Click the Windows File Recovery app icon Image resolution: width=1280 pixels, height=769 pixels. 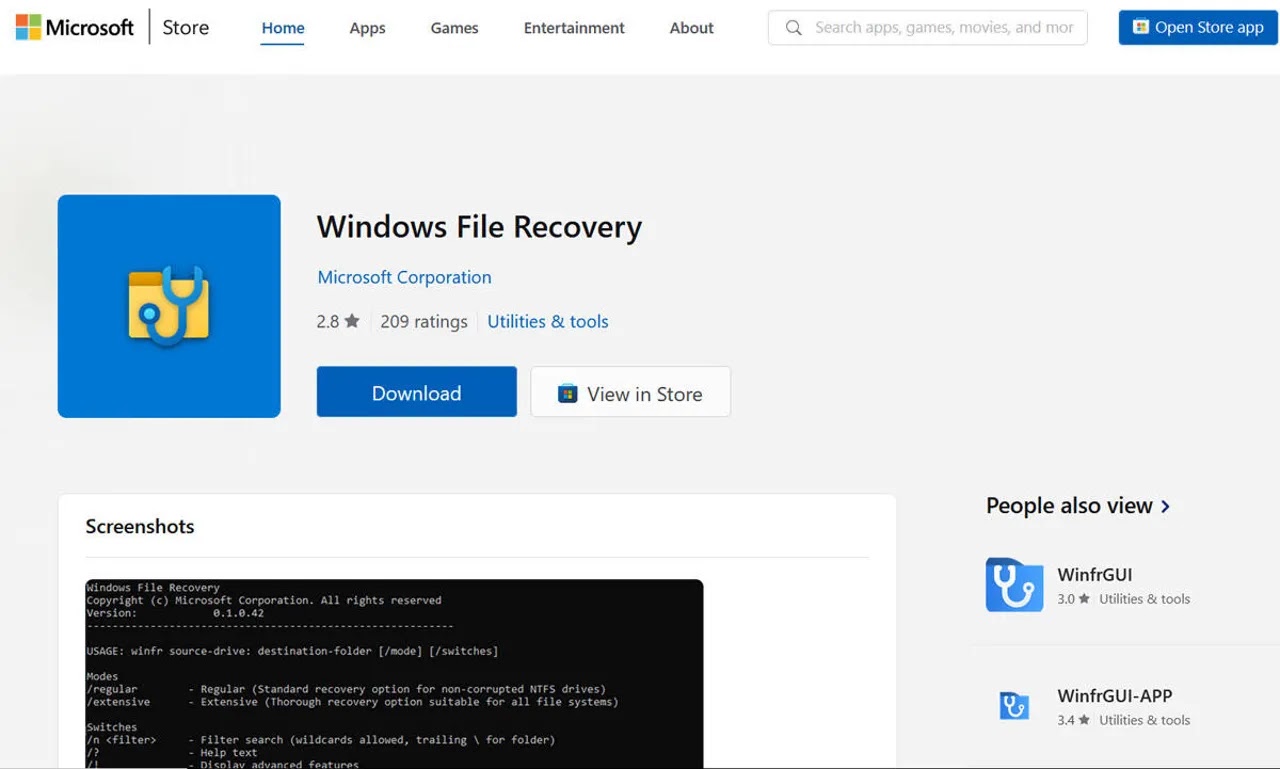[x=169, y=306]
